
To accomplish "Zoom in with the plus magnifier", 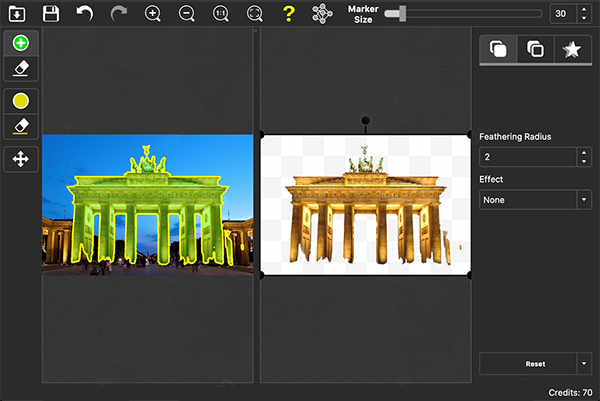I will pyautogui.click(x=153, y=14).
